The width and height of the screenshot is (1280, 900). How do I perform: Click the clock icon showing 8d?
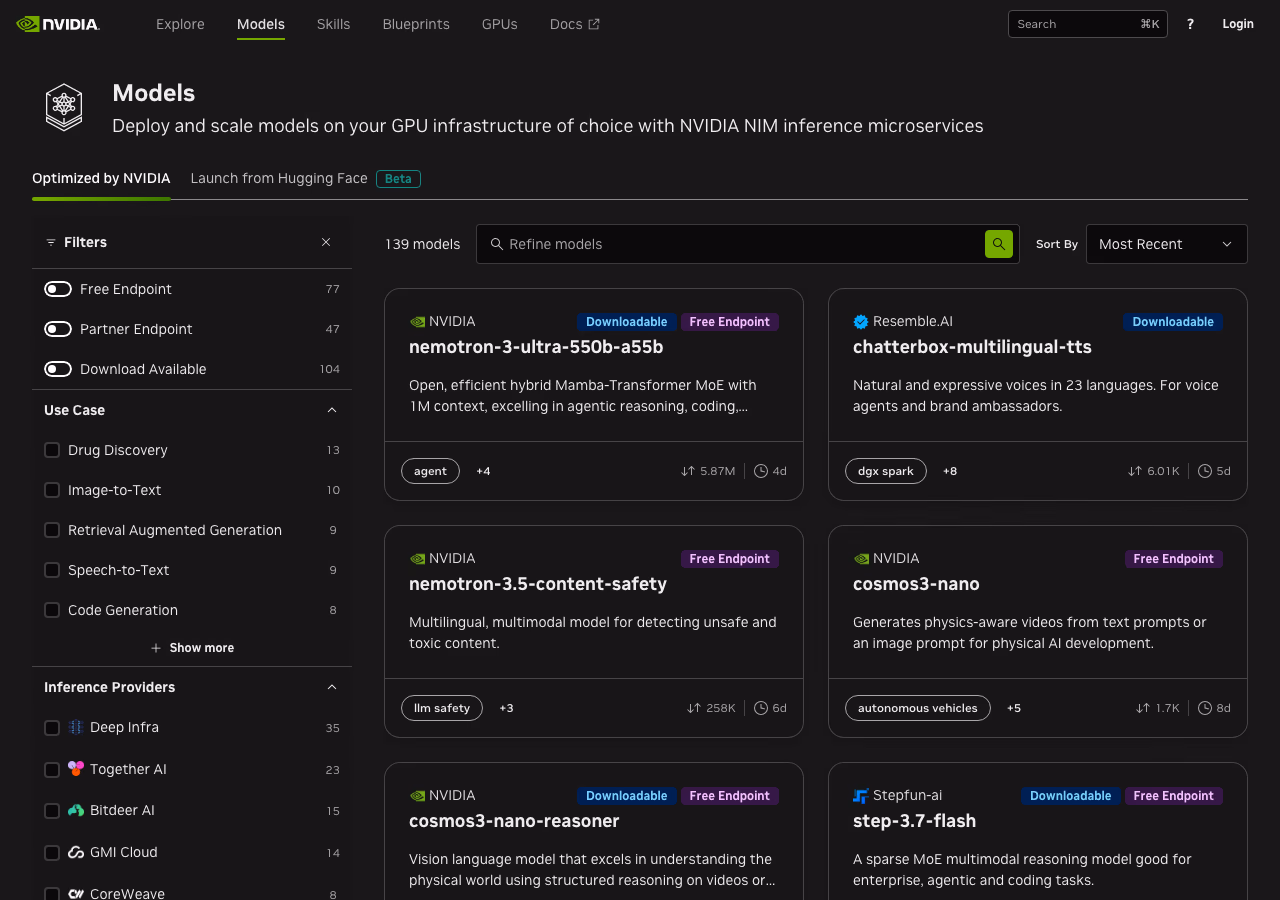click(1205, 708)
